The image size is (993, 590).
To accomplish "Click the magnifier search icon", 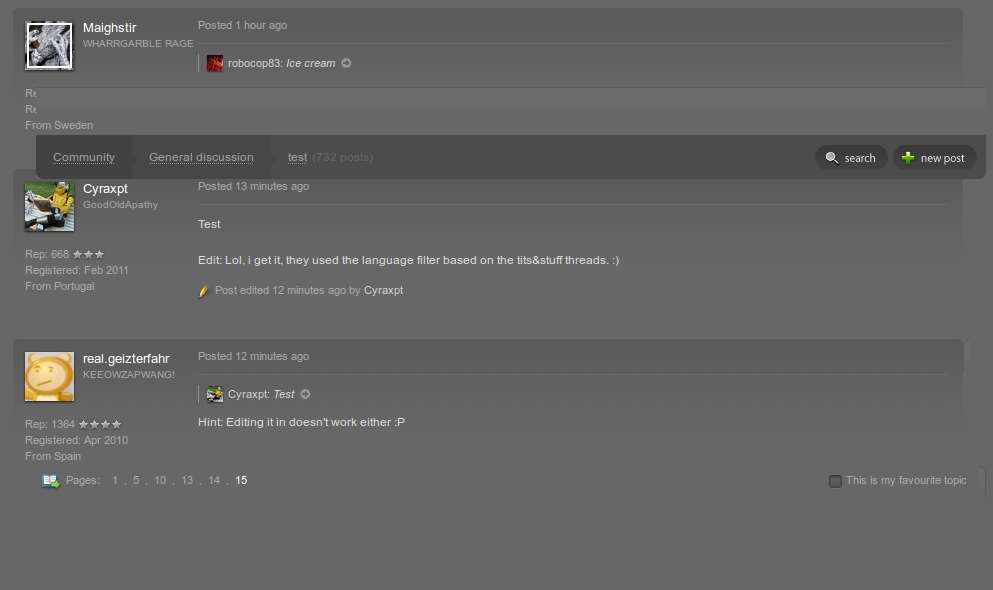I will [832, 158].
